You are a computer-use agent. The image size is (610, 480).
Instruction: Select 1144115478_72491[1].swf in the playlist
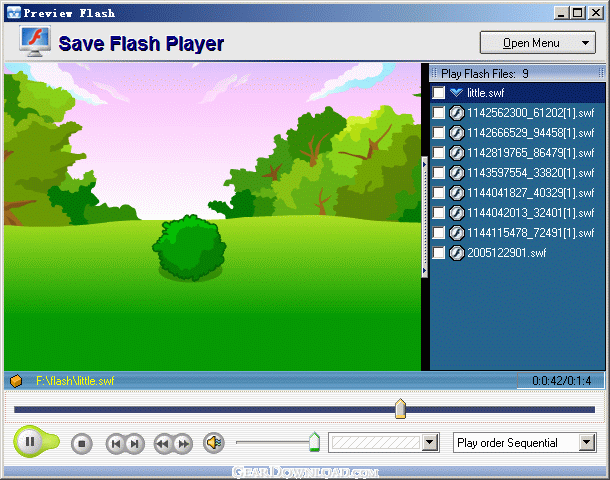pyautogui.click(x=531, y=233)
